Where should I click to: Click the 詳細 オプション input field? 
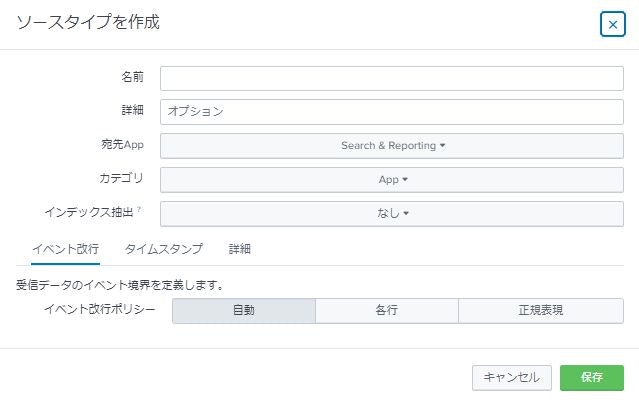(x=392, y=112)
